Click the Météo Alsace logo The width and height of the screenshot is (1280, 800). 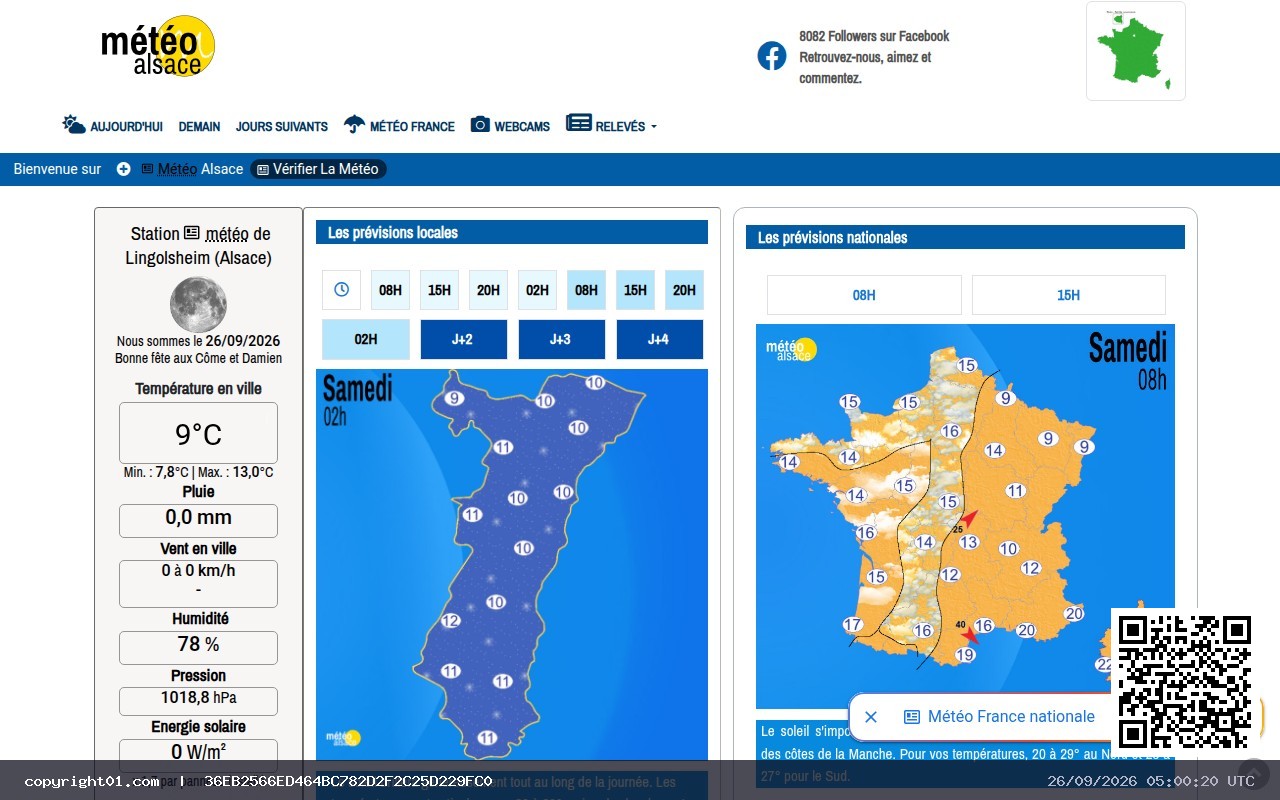pyautogui.click(x=158, y=47)
